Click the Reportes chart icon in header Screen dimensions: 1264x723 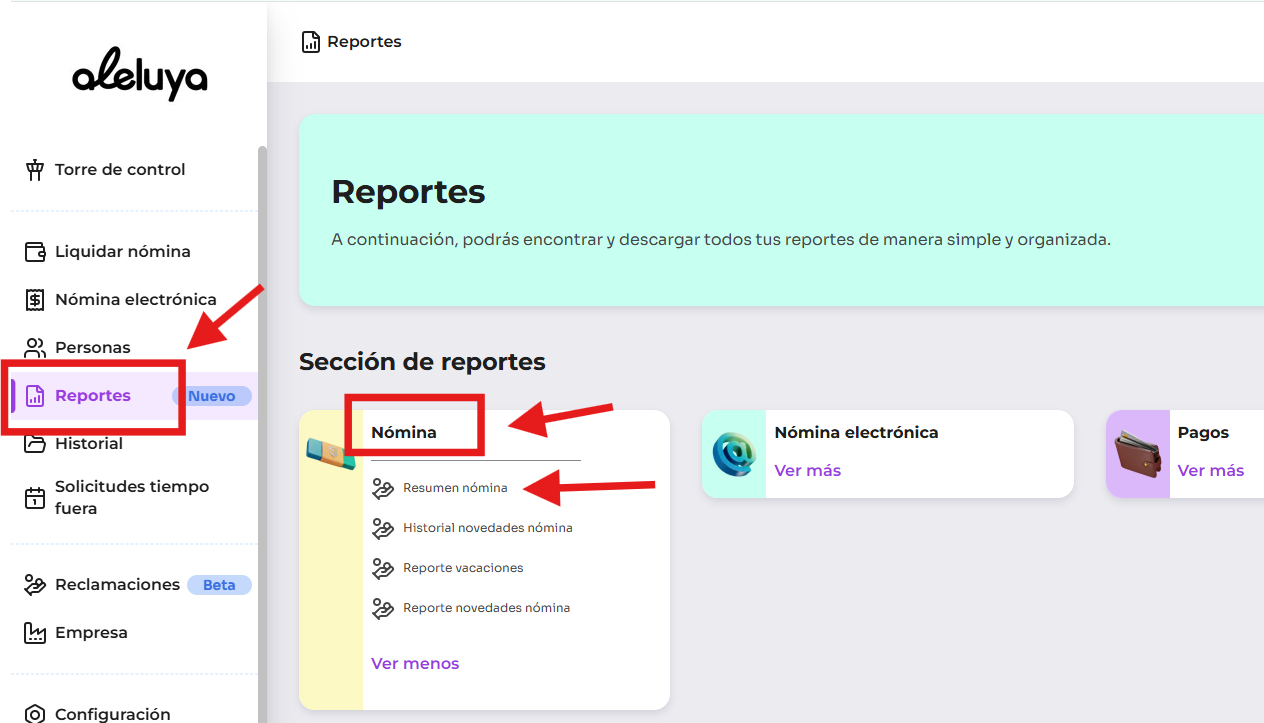311,42
